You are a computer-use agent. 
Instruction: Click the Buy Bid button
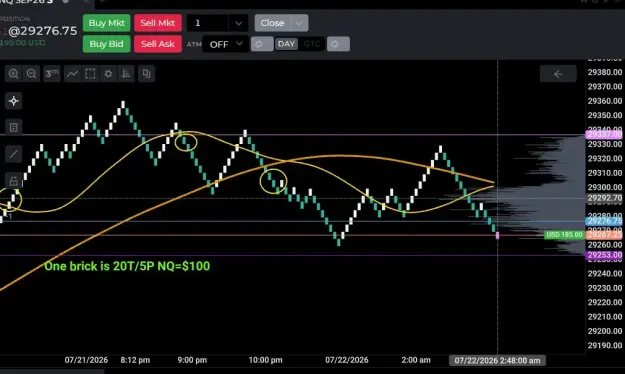[106, 44]
